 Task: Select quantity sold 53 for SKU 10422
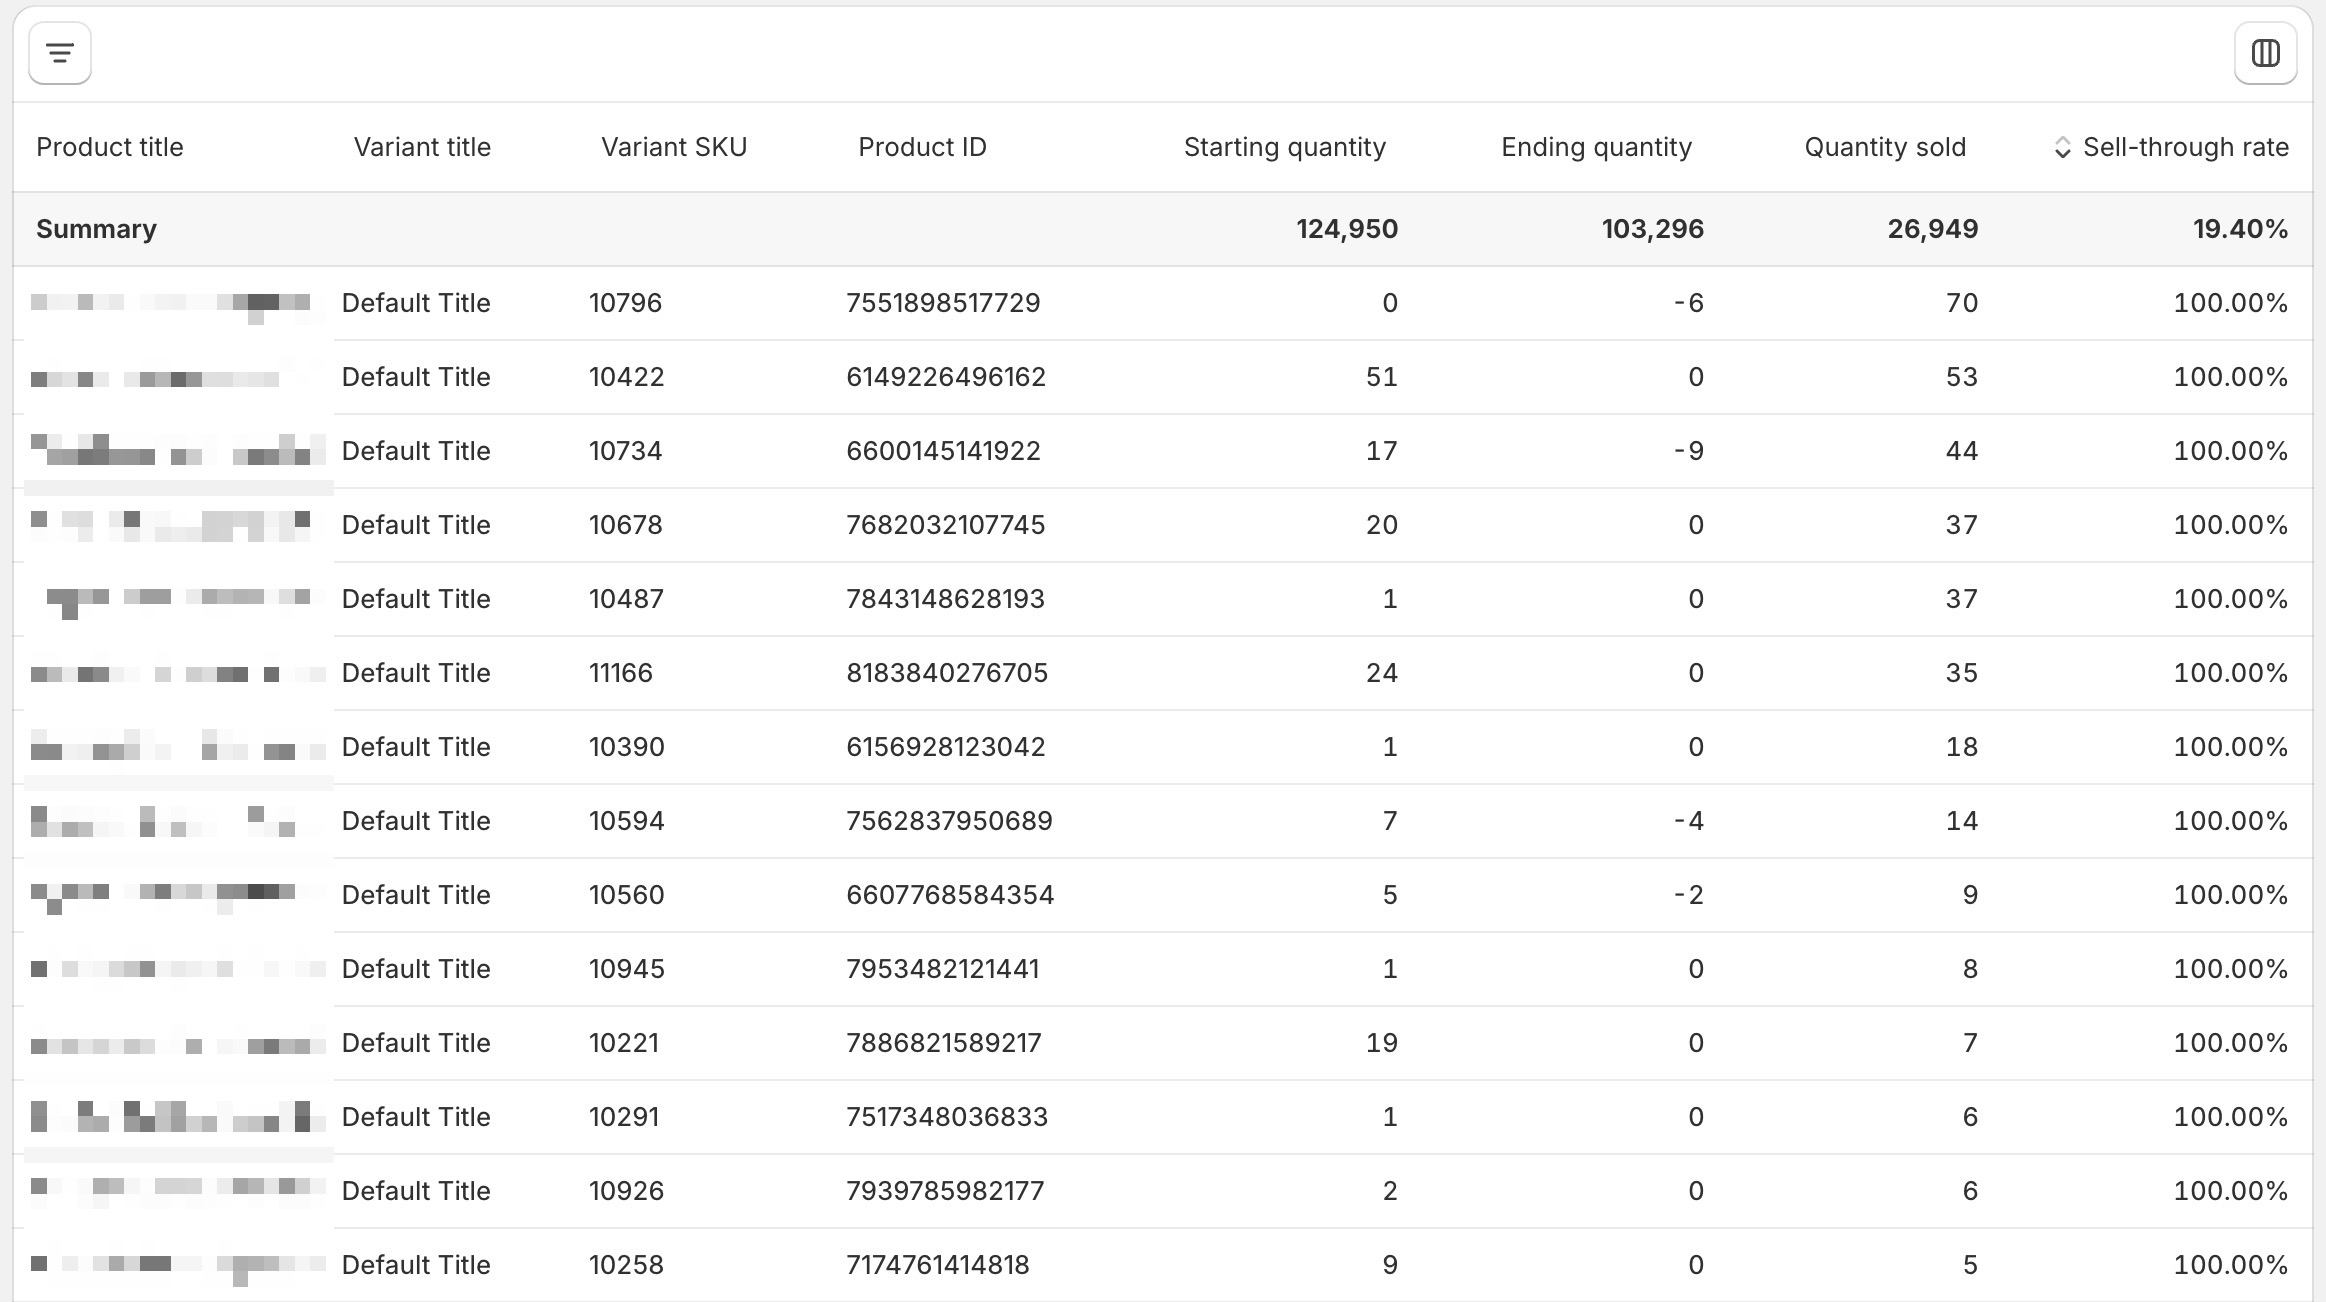[x=1961, y=377]
